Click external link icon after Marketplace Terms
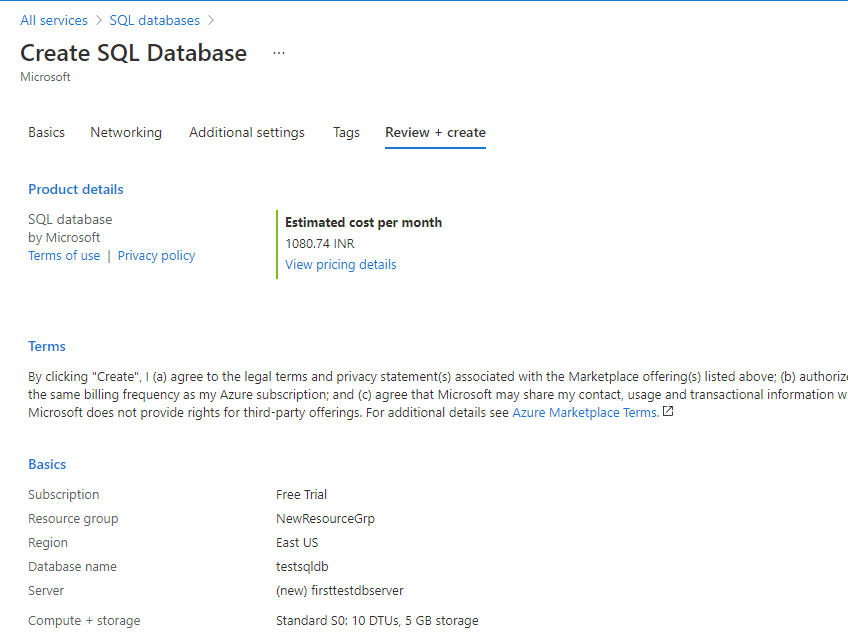 668,412
